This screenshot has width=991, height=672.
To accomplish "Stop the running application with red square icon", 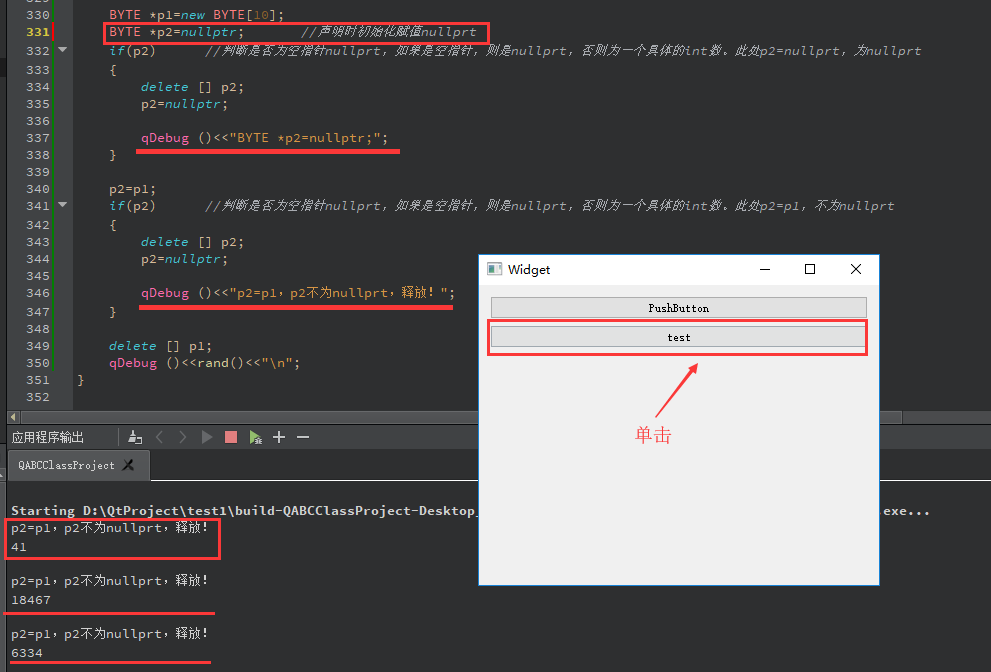I will pos(229,437).
